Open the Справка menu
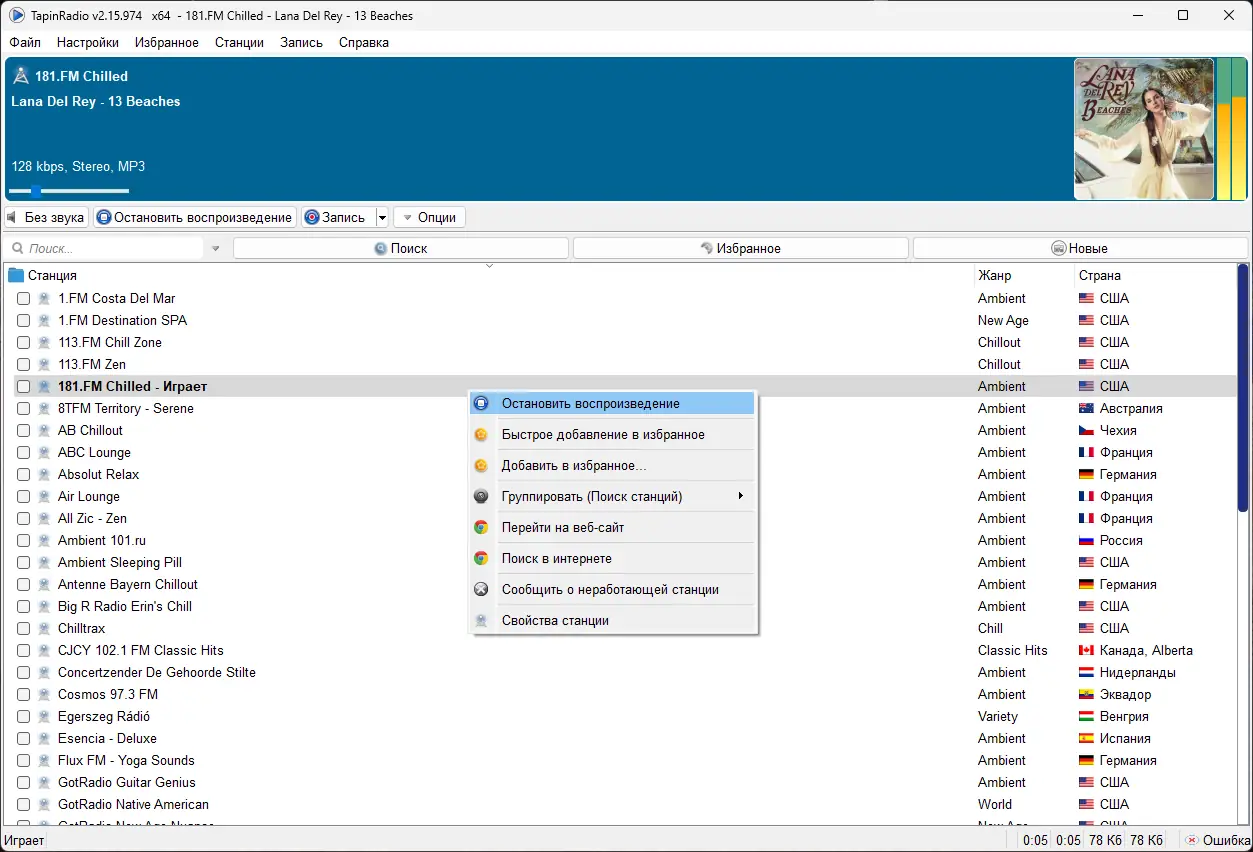 [364, 42]
